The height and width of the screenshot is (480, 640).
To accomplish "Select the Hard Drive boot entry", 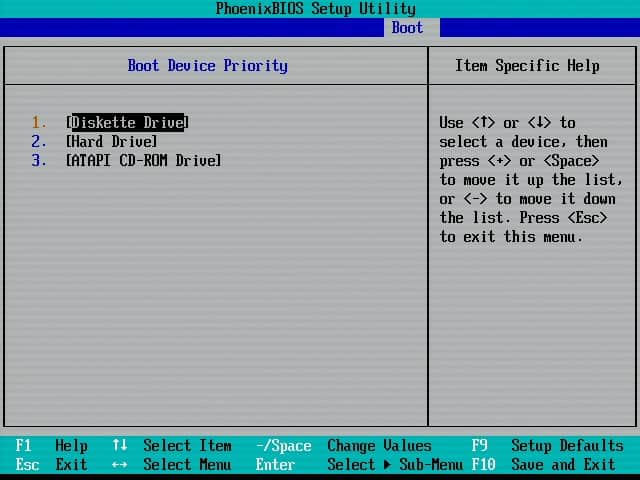I will click(111, 142).
